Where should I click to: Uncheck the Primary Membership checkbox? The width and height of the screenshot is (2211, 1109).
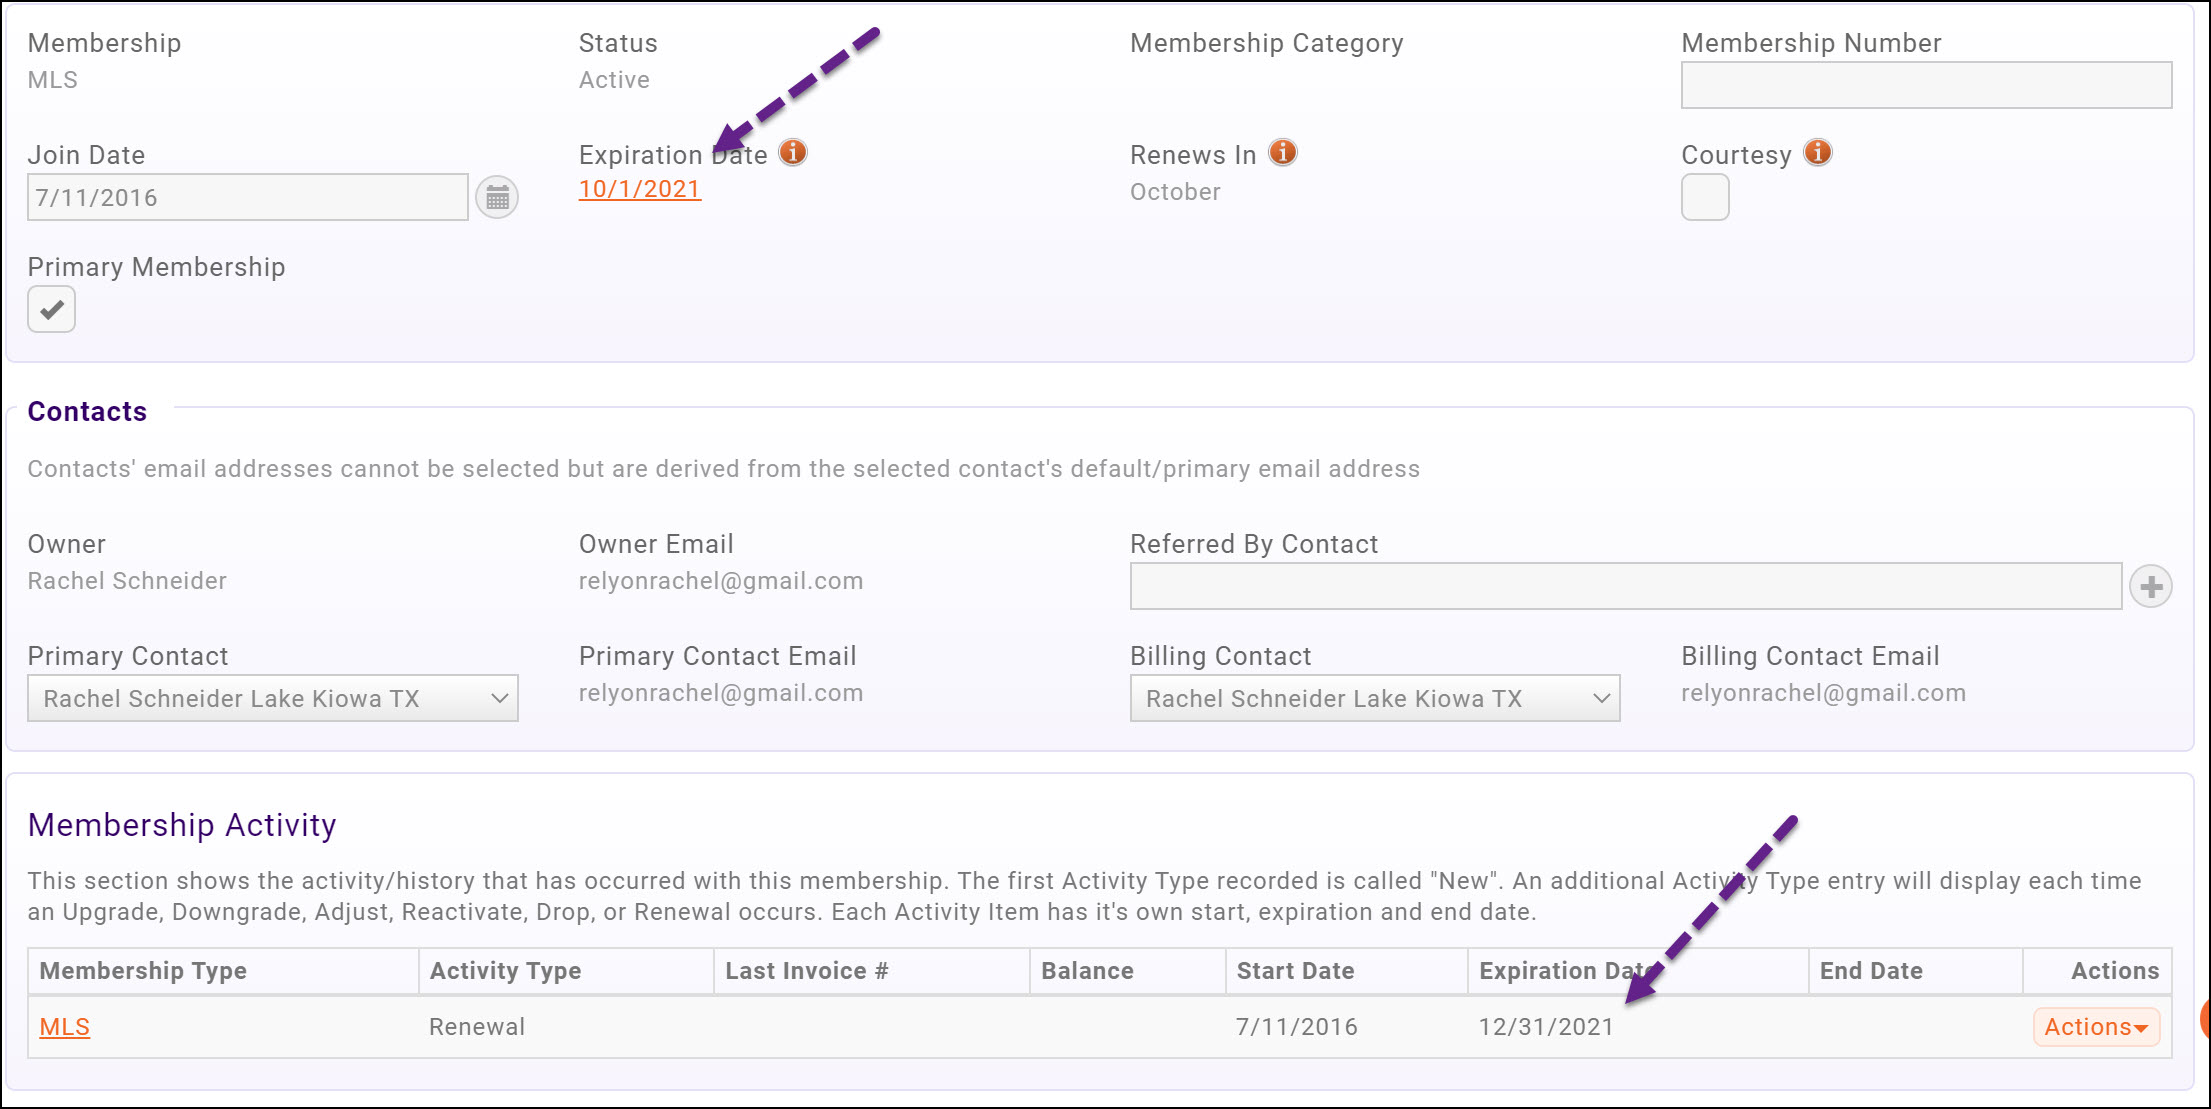click(52, 309)
